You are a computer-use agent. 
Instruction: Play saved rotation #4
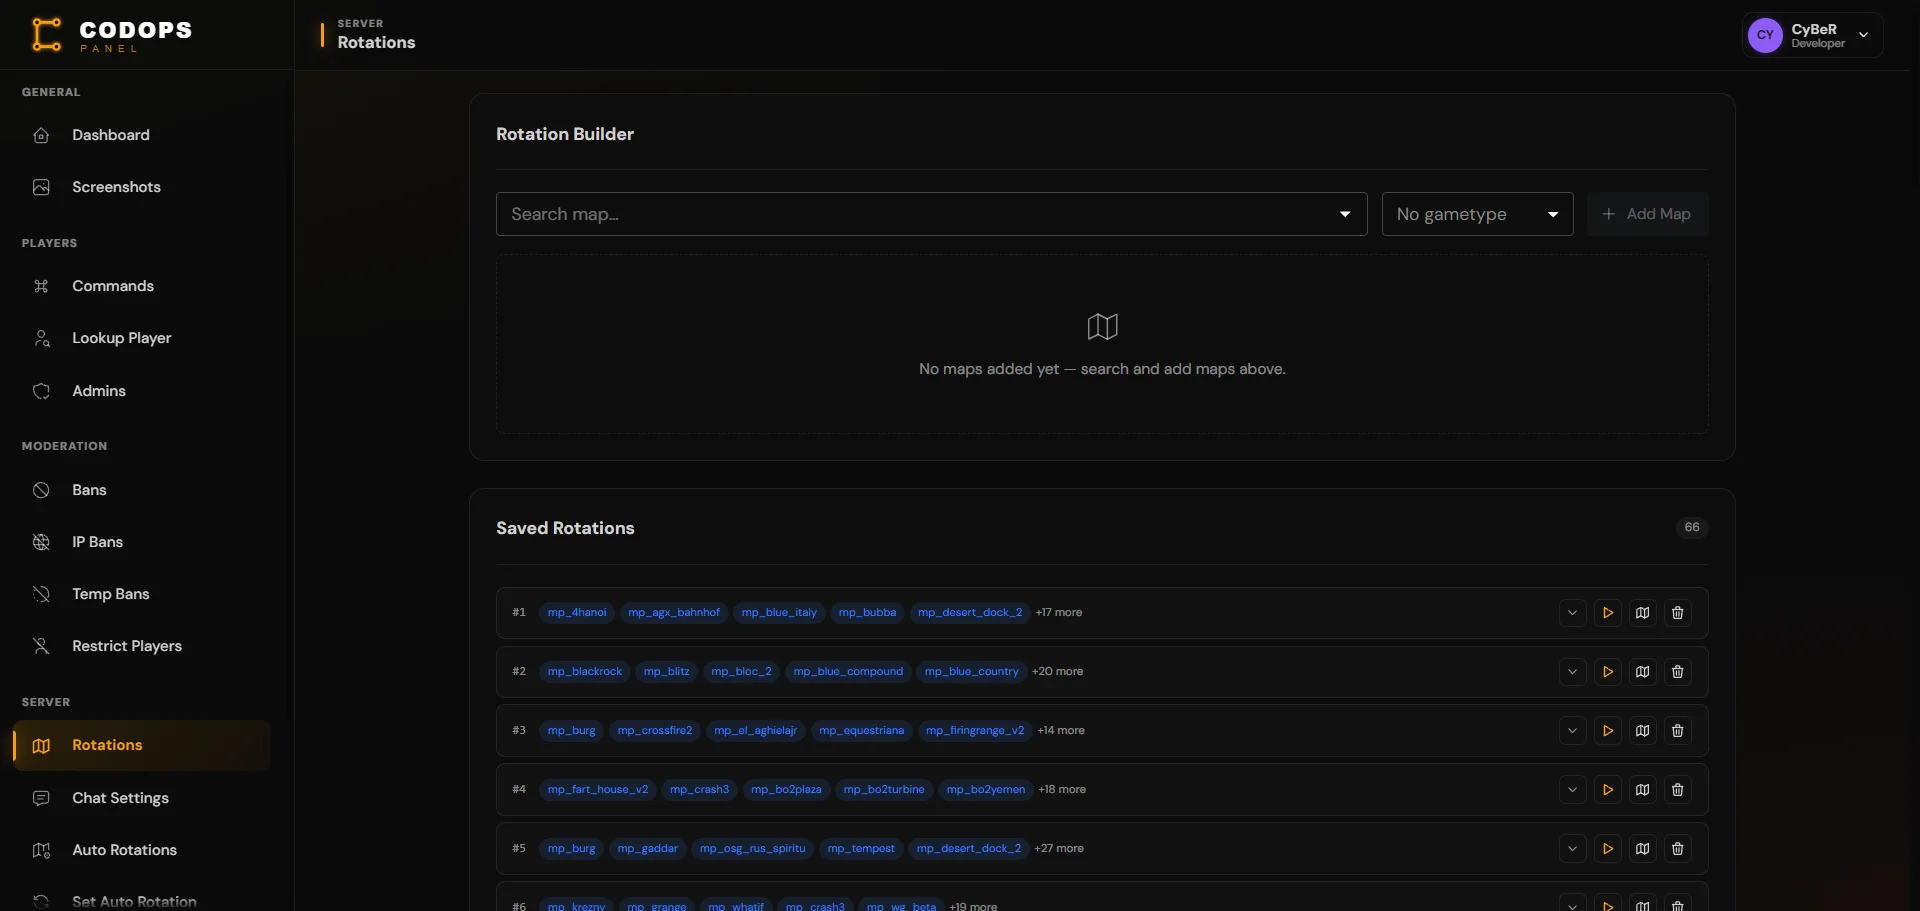click(x=1607, y=790)
